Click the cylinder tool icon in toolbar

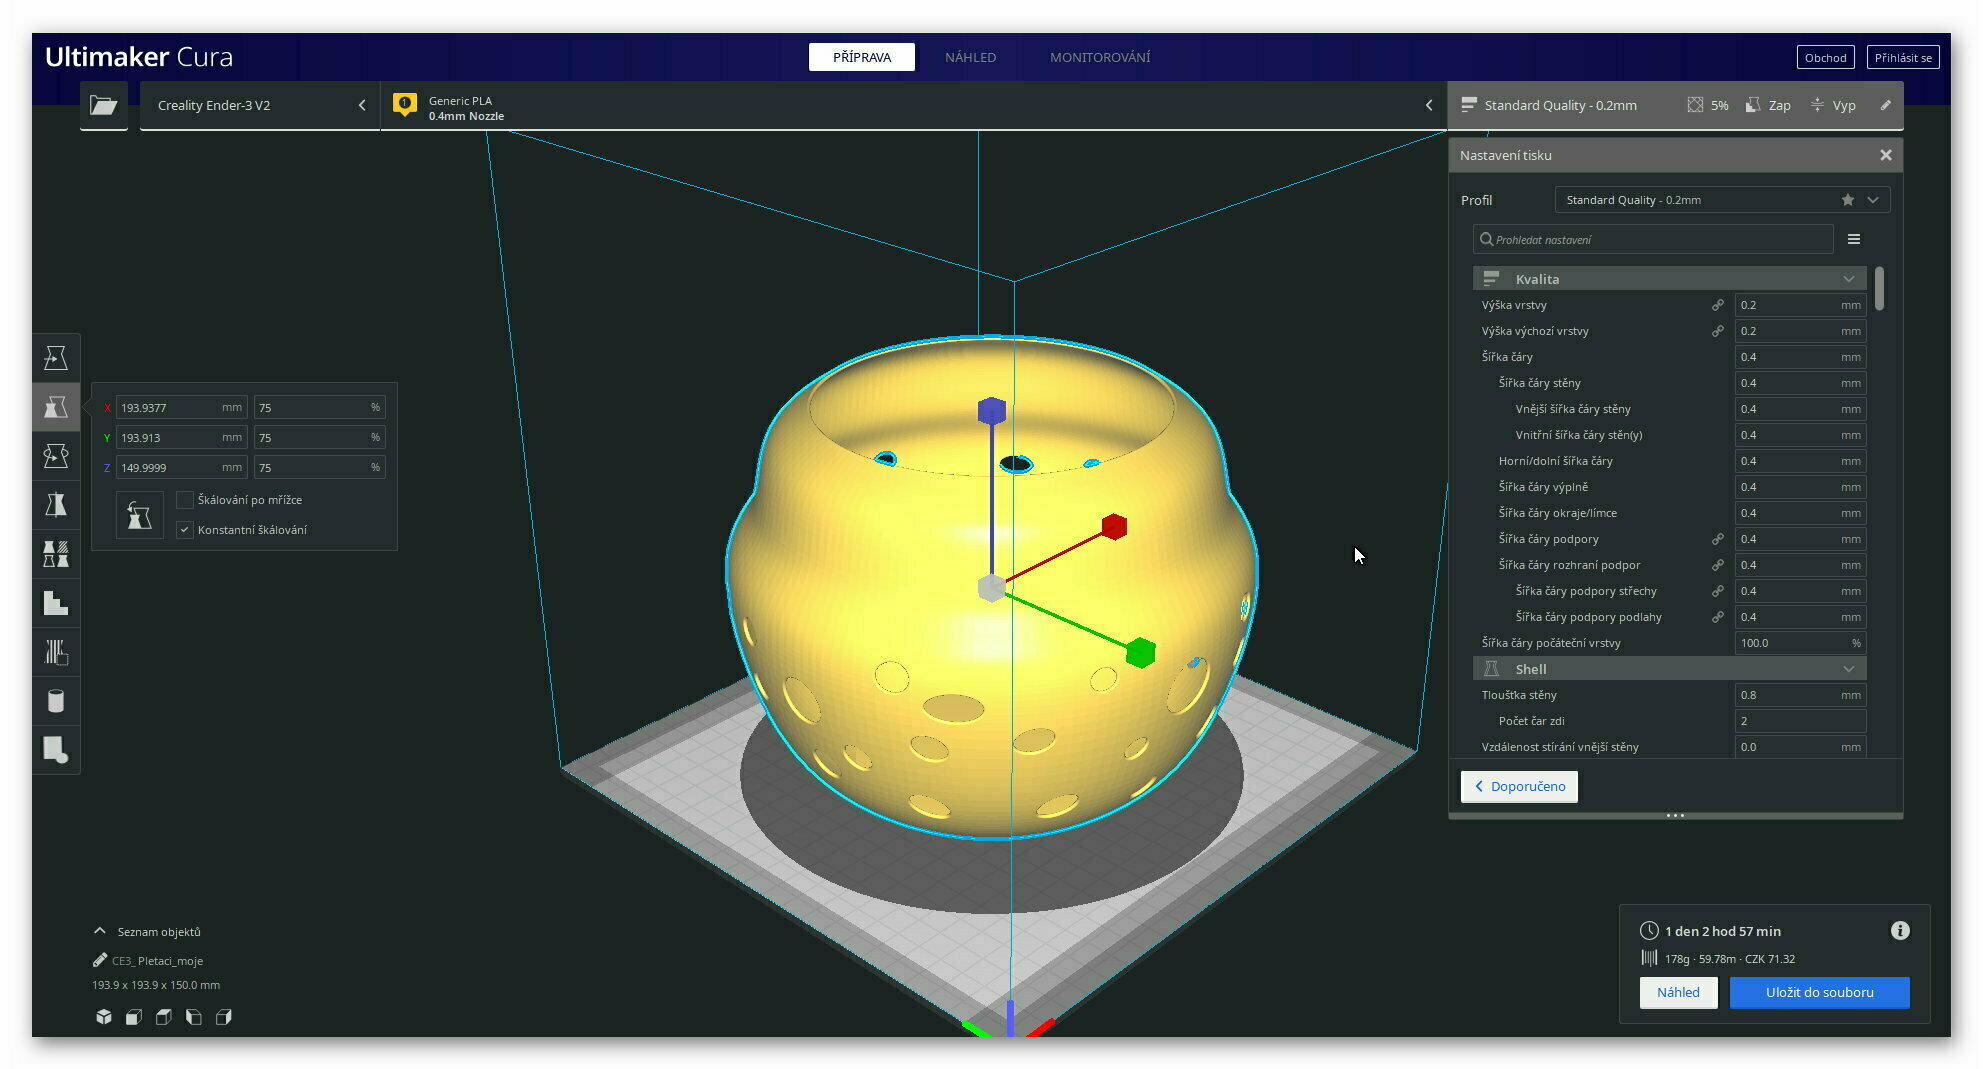click(x=56, y=701)
